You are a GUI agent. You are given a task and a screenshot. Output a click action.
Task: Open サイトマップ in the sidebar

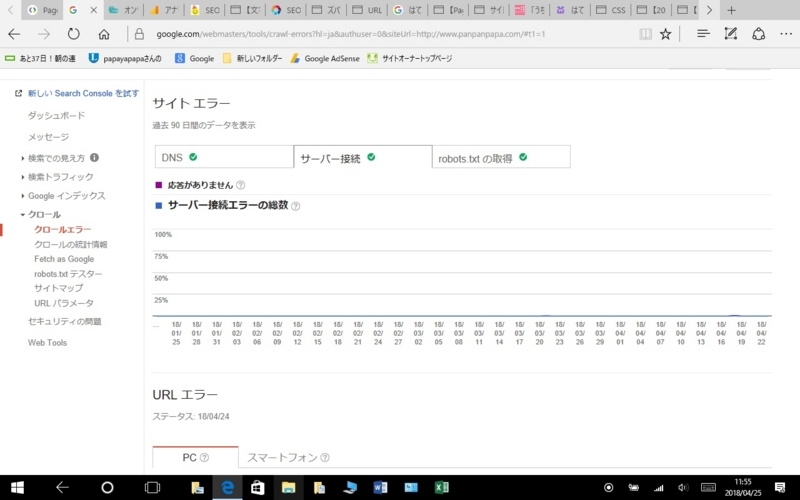(x=59, y=288)
